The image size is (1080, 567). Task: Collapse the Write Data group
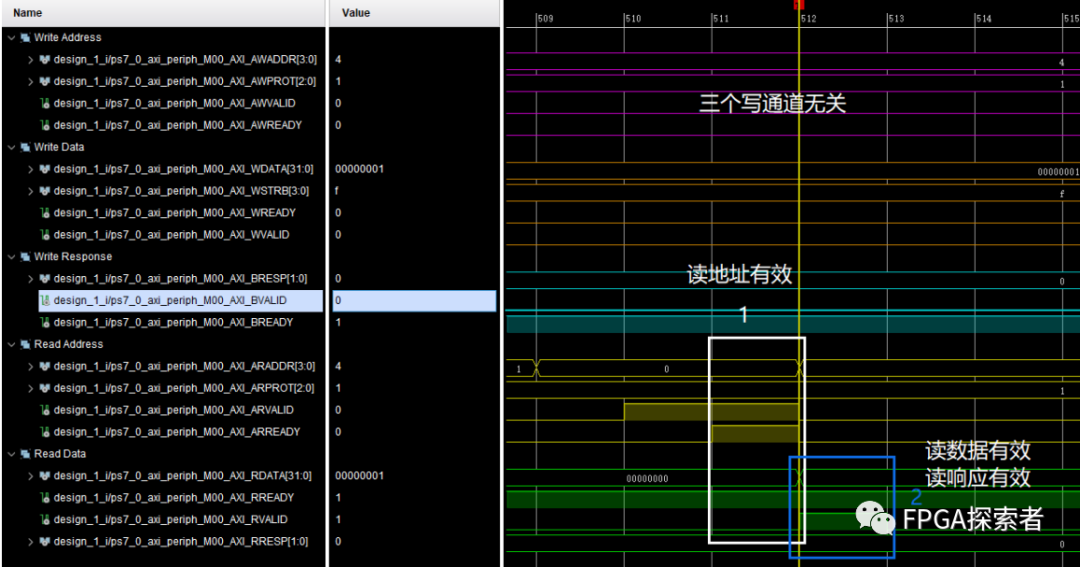[11, 147]
